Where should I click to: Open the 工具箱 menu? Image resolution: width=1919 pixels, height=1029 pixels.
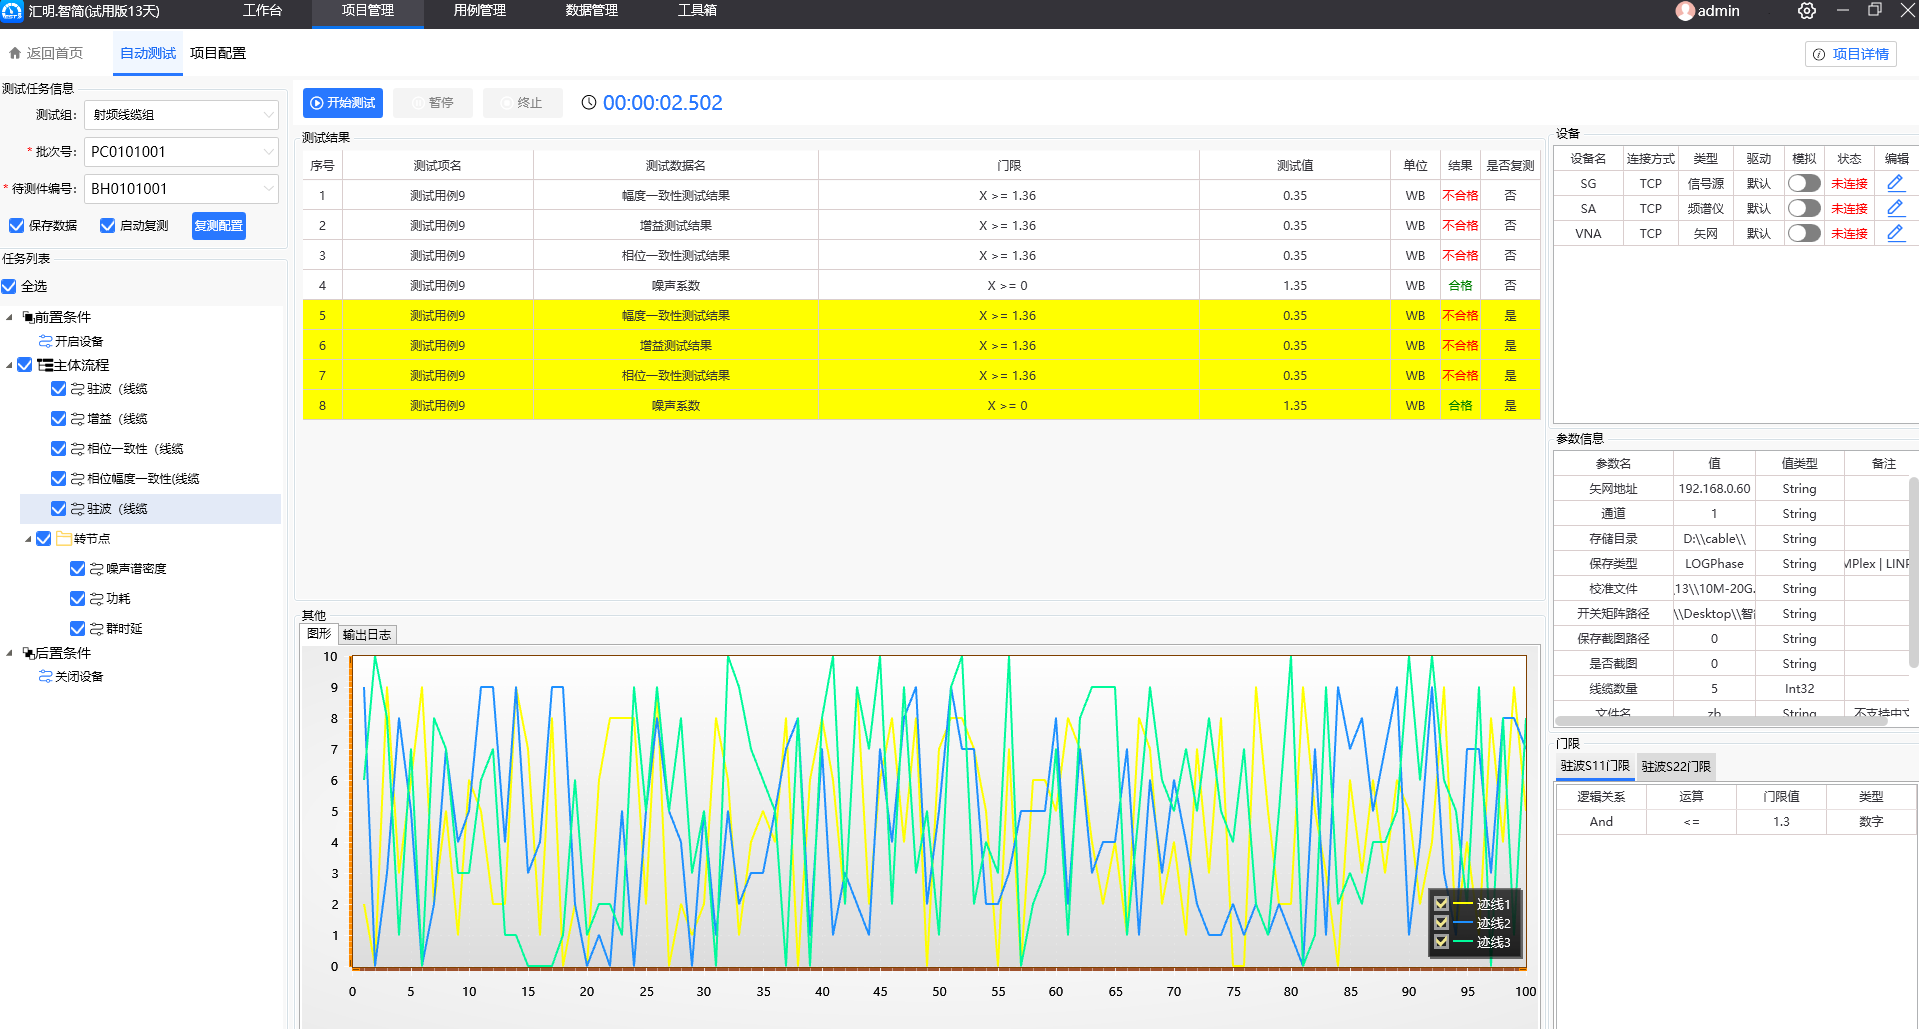click(697, 11)
